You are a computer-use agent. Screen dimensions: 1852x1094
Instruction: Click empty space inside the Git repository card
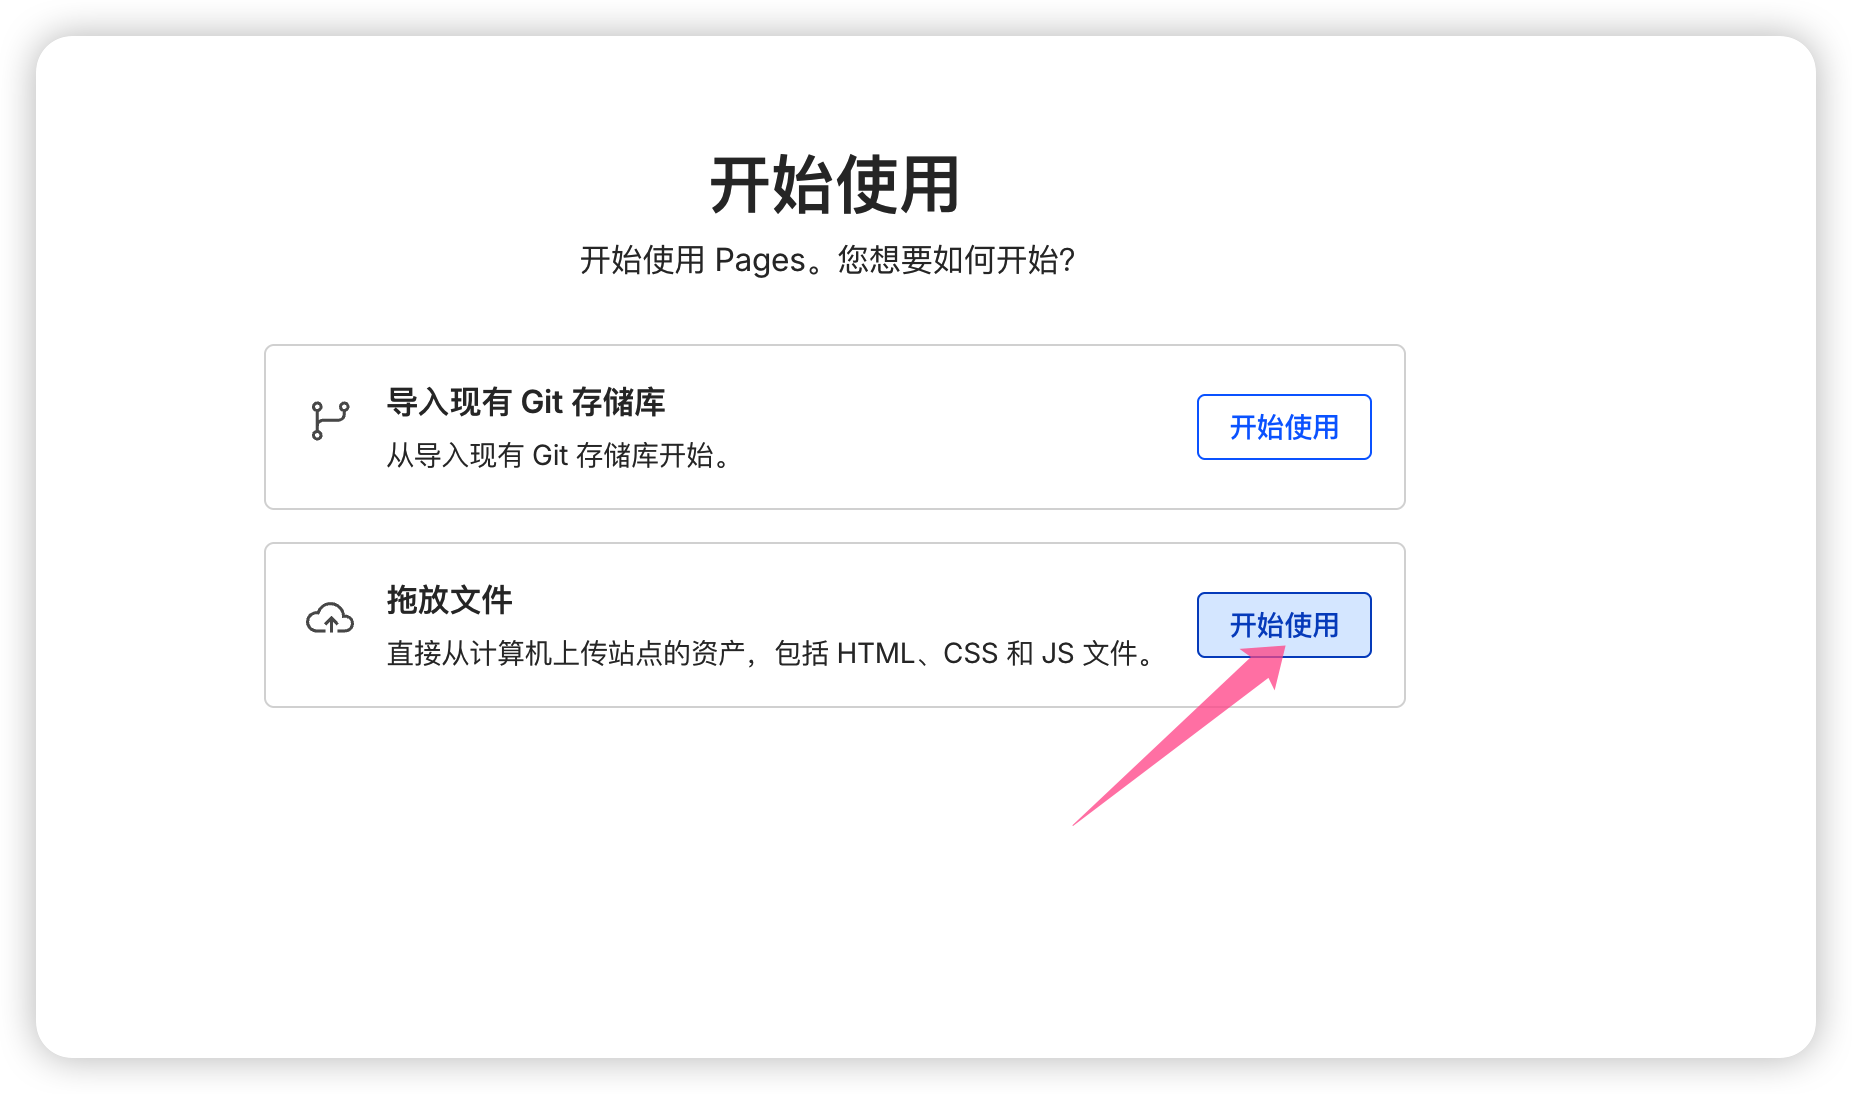point(950,427)
